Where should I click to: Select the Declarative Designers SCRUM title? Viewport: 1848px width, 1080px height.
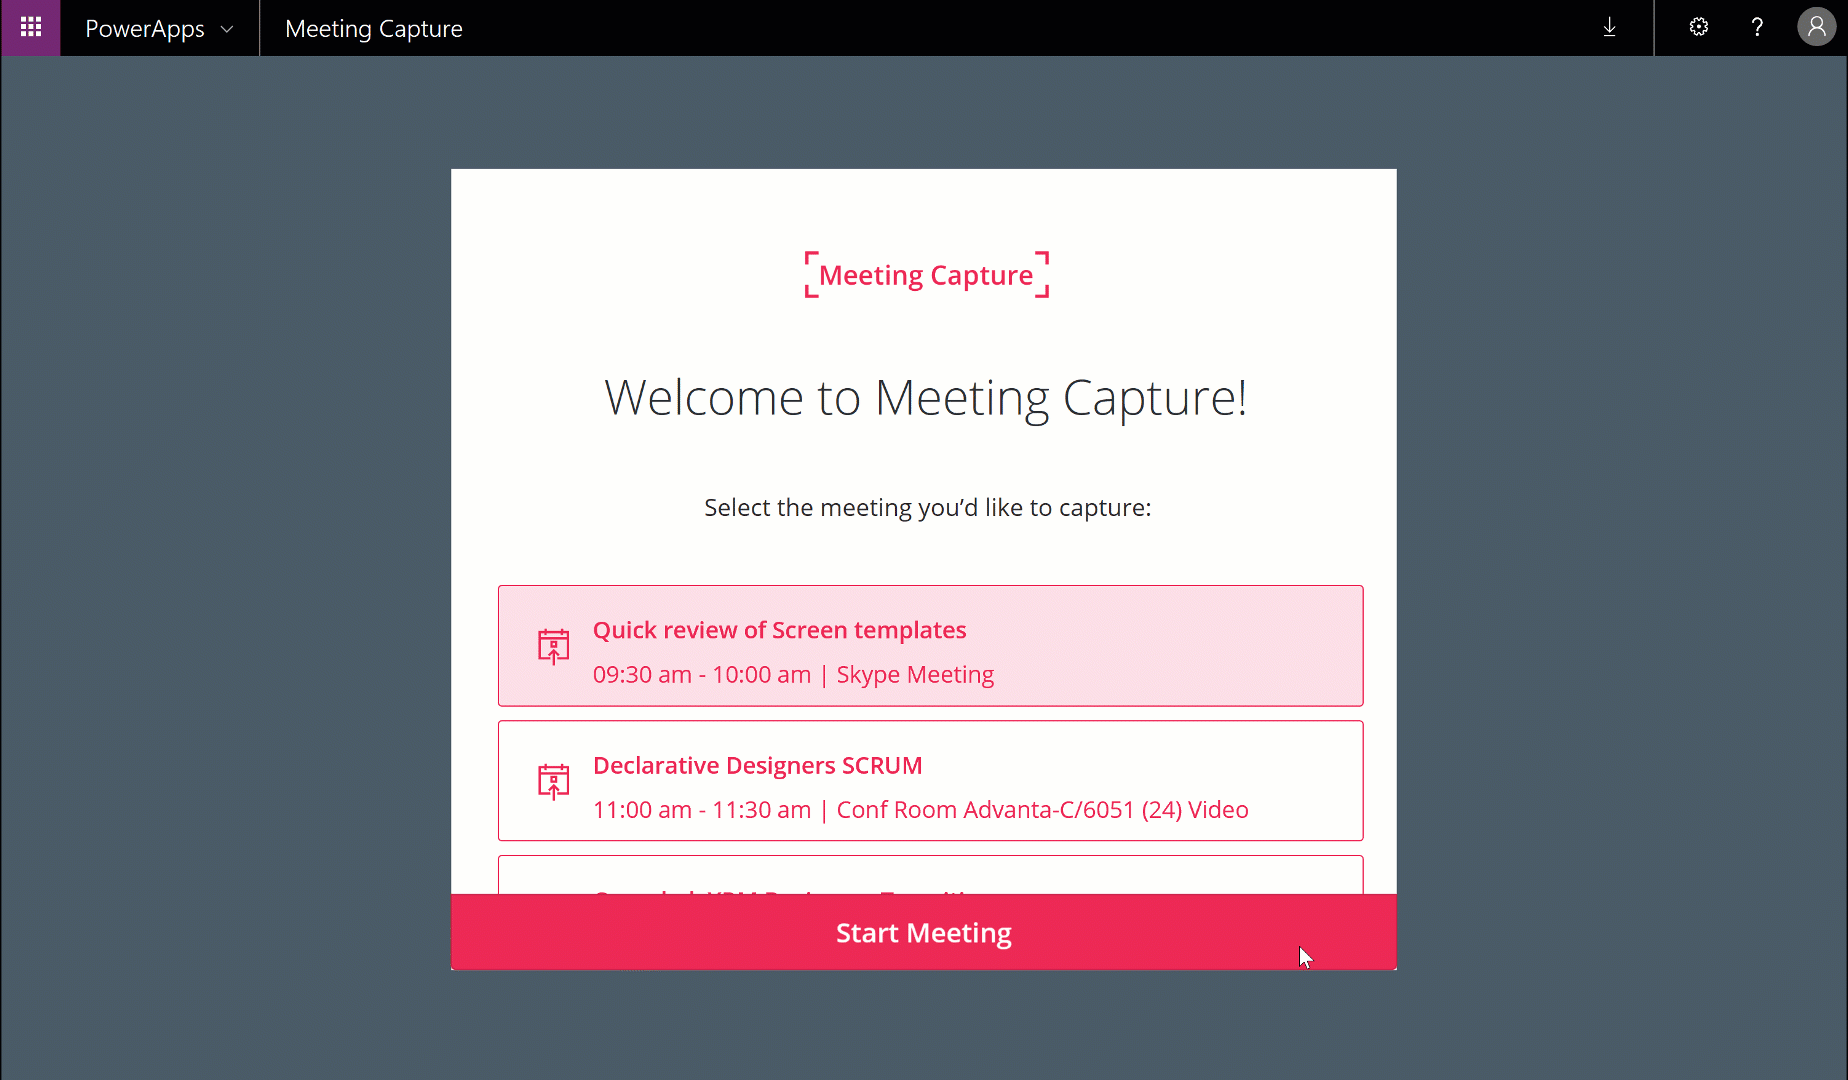[757, 765]
